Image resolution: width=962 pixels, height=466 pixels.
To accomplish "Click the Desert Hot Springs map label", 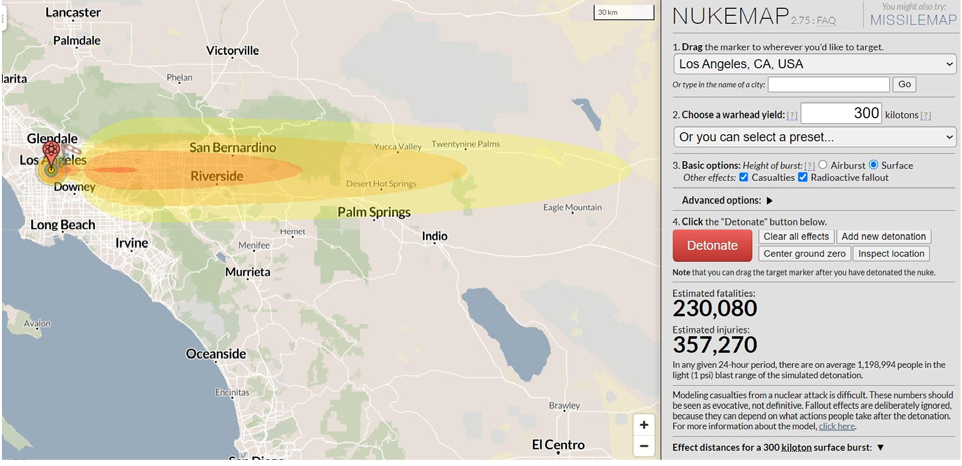I will pos(381,183).
